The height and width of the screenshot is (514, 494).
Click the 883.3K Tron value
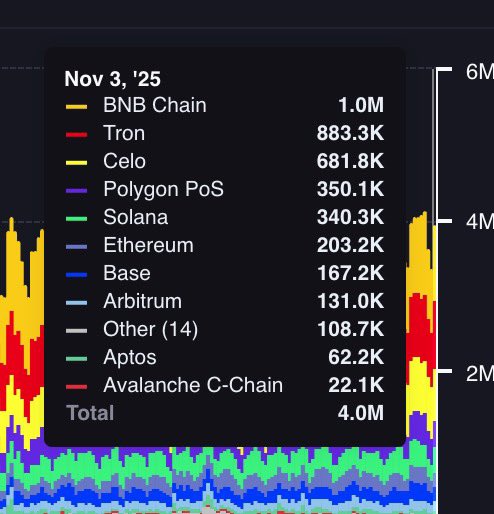point(350,133)
